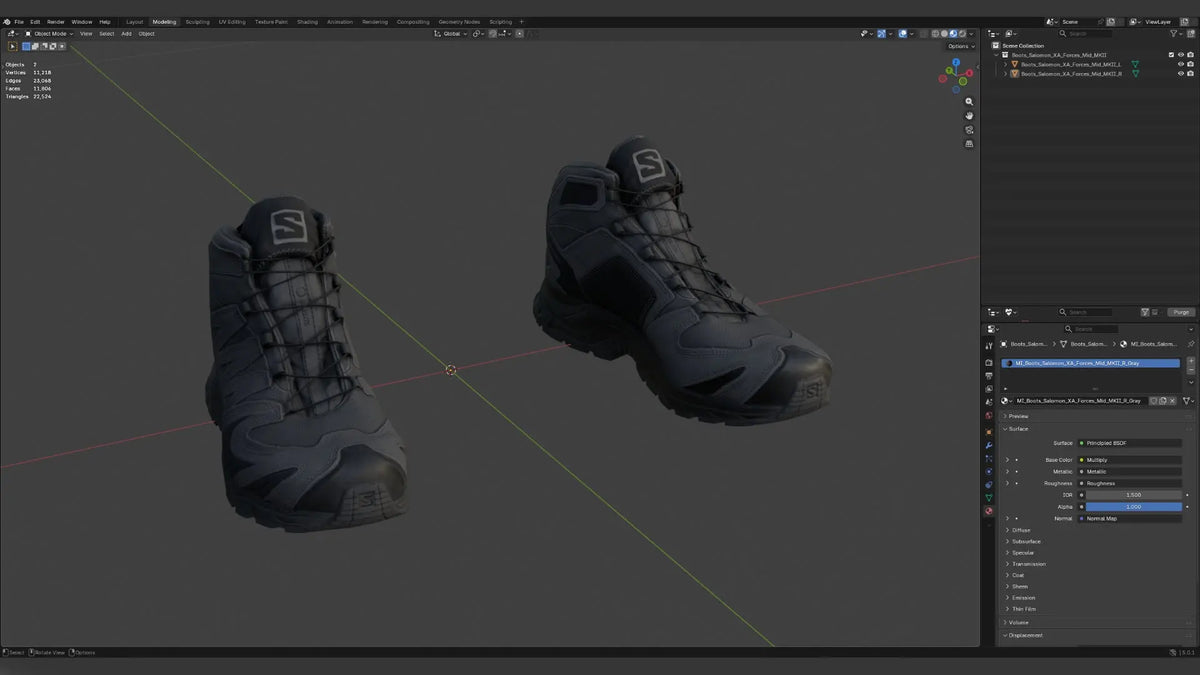
Task: Click the unlink material X icon
Action: click(x=1173, y=400)
